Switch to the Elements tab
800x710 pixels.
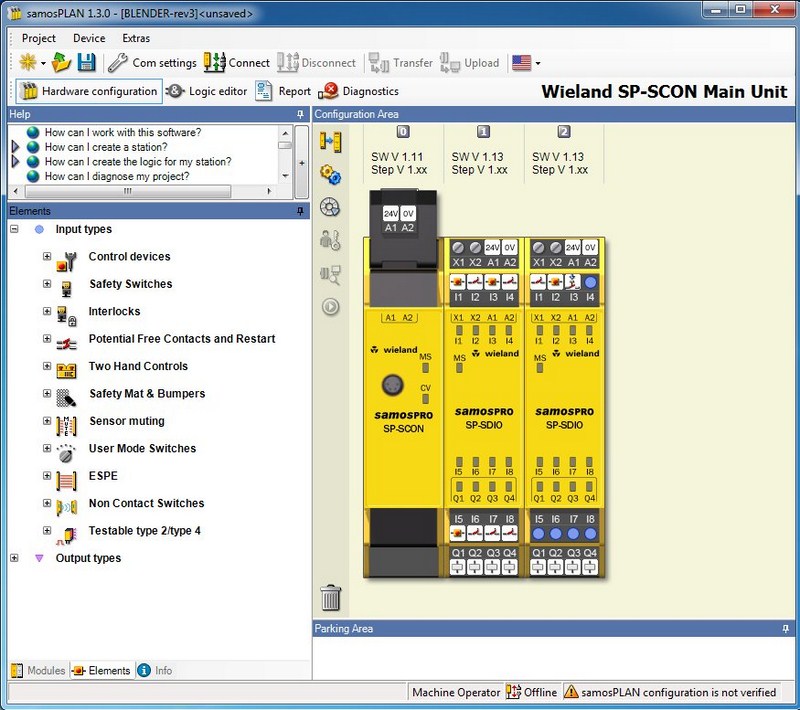[102, 670]
